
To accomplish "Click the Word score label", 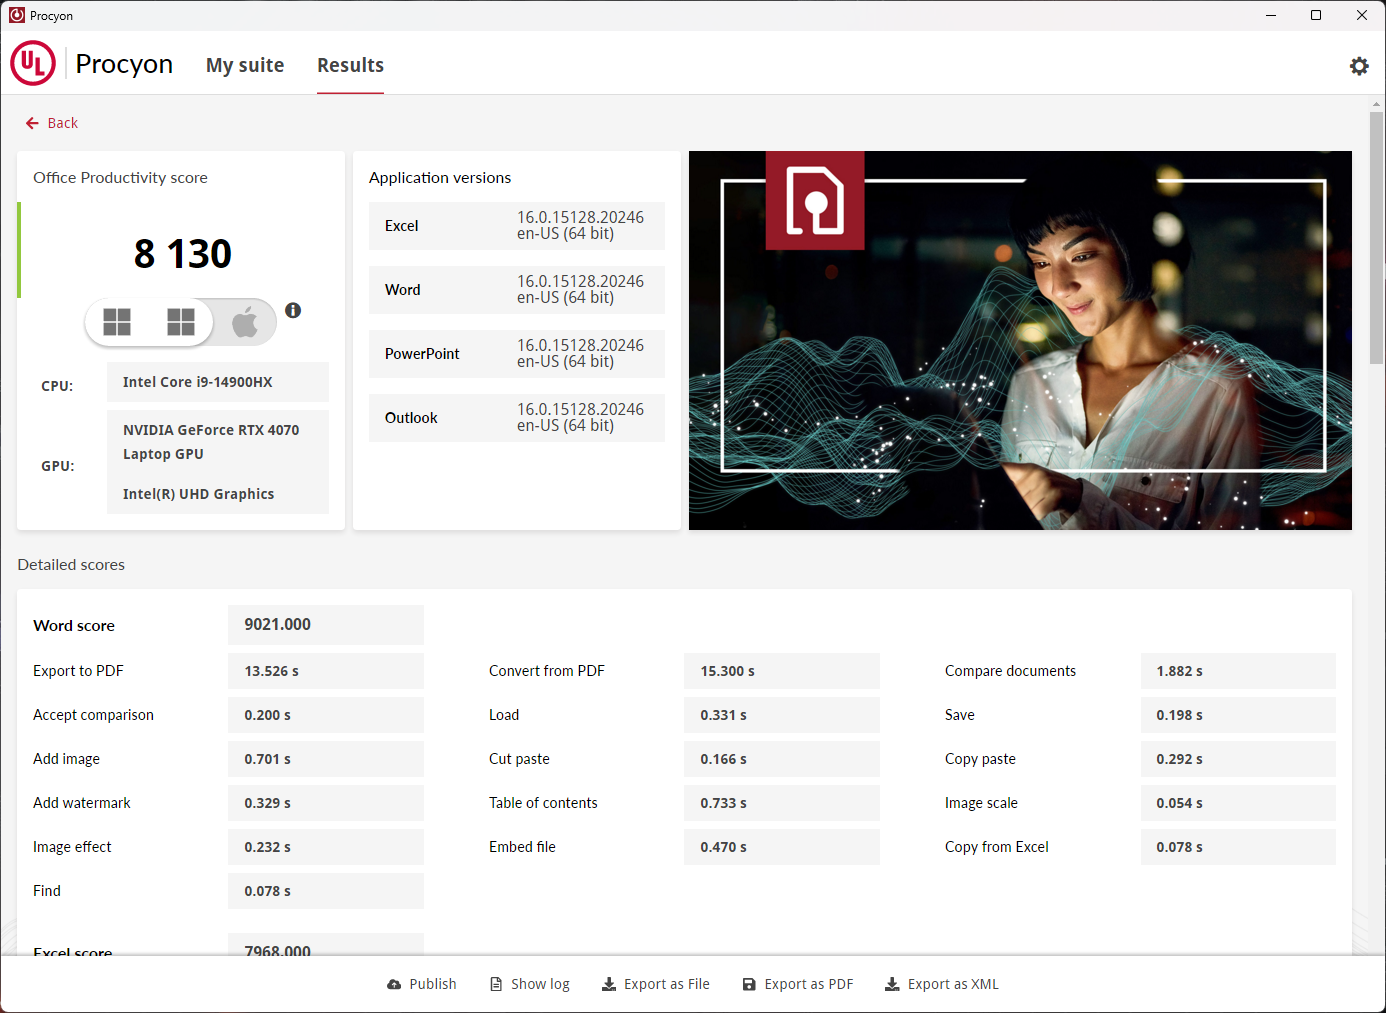I will point(74,626).
